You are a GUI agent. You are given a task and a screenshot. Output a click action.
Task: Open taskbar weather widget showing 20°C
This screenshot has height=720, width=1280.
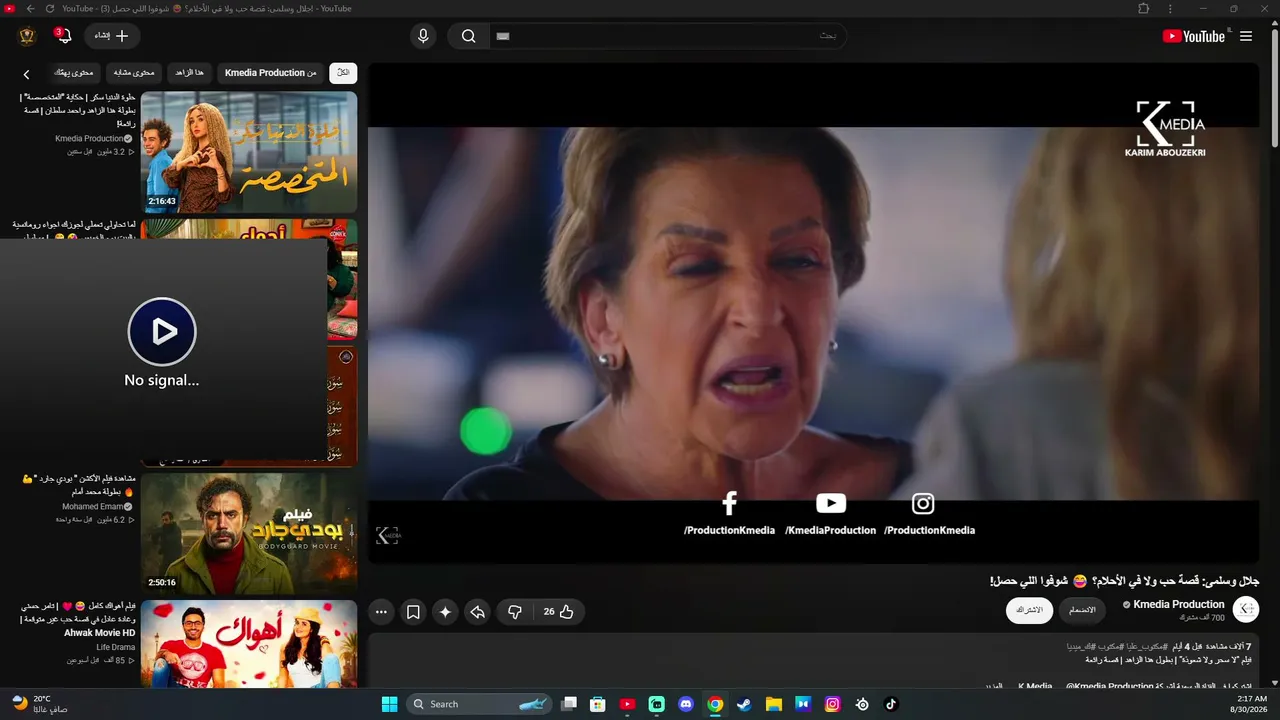tap(40, 704)
